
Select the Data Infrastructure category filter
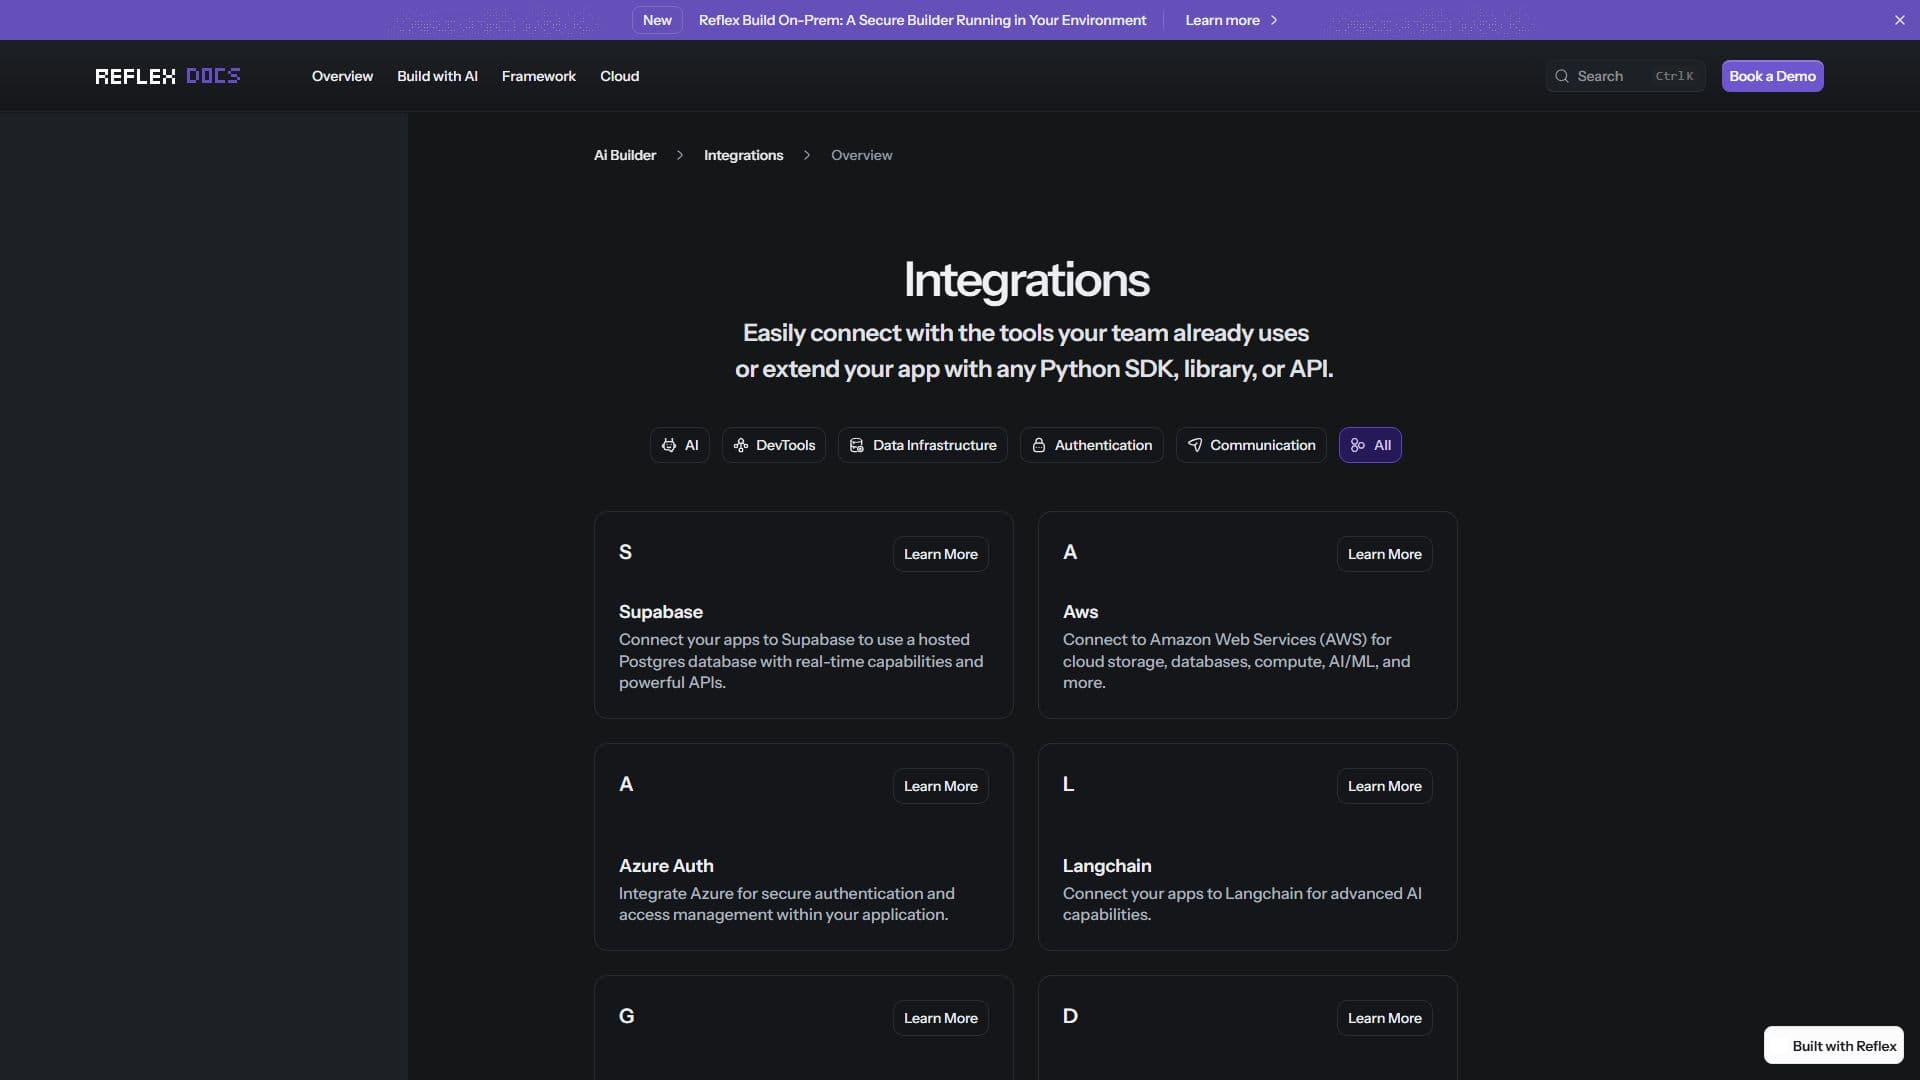click(x=923, y=445)
